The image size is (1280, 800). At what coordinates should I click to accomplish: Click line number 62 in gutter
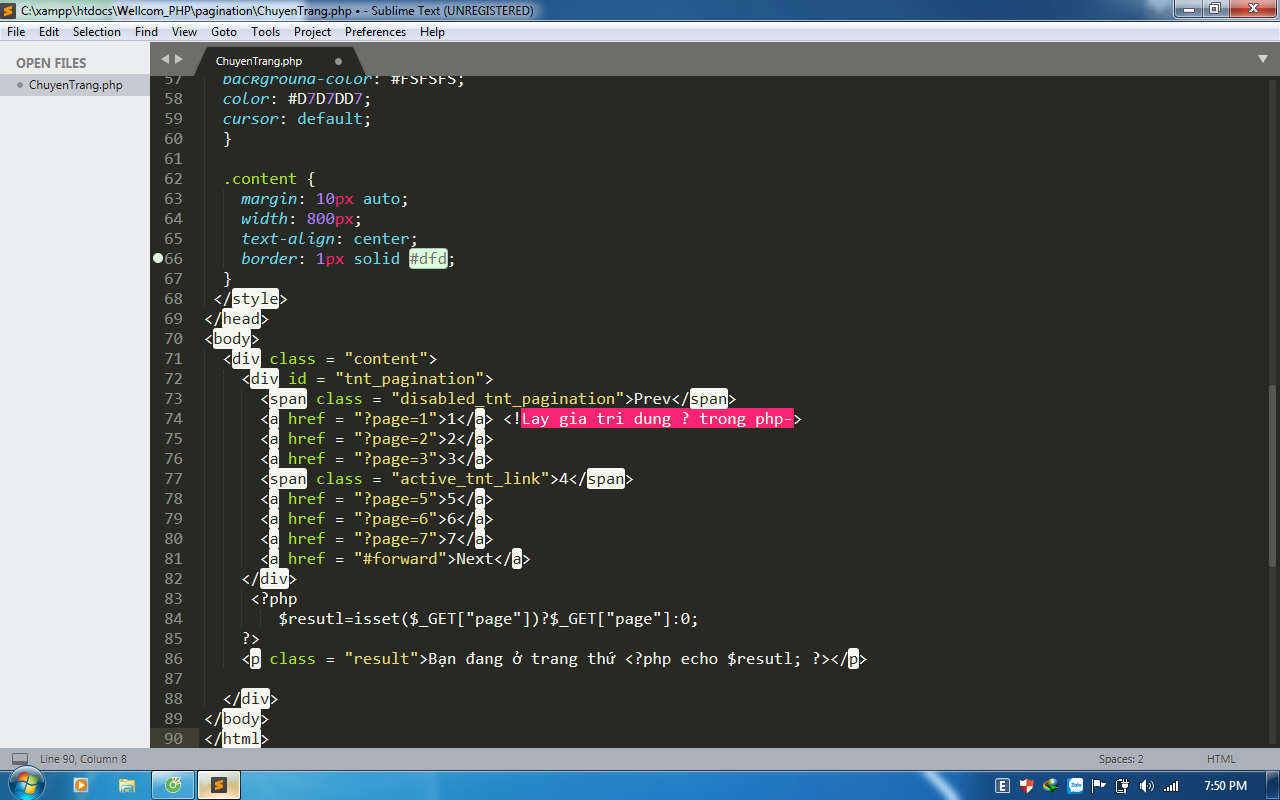click(173, 179)
